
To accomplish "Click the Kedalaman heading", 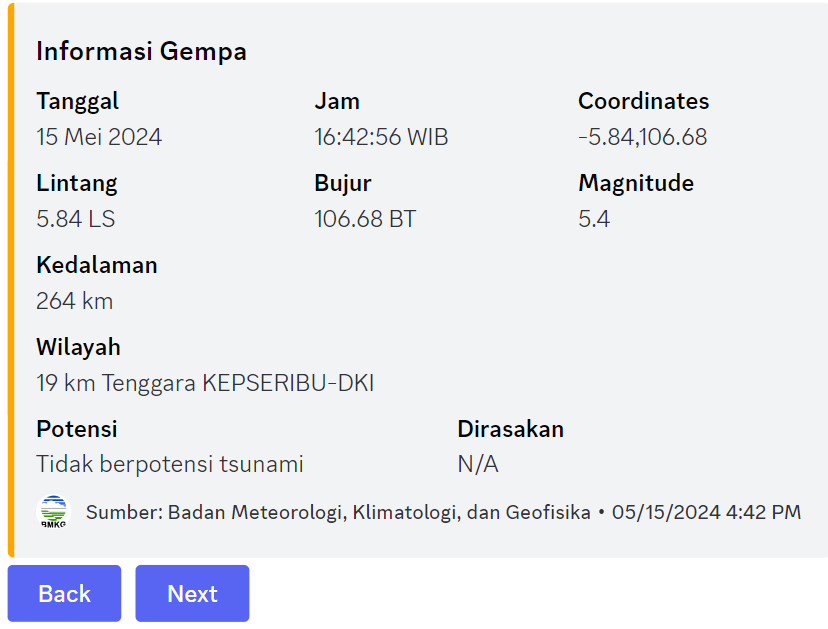I will point(97,265).
